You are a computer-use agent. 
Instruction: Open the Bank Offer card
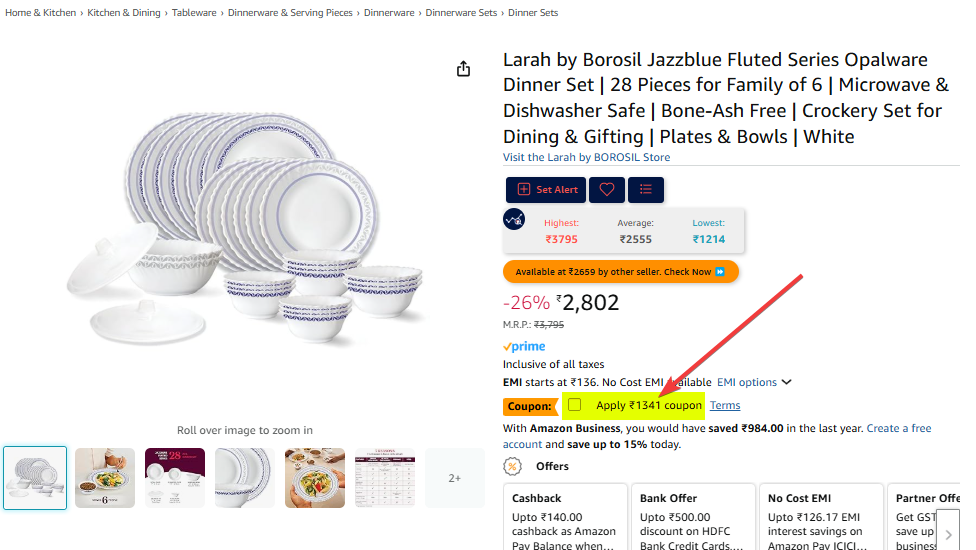(693, 517)
